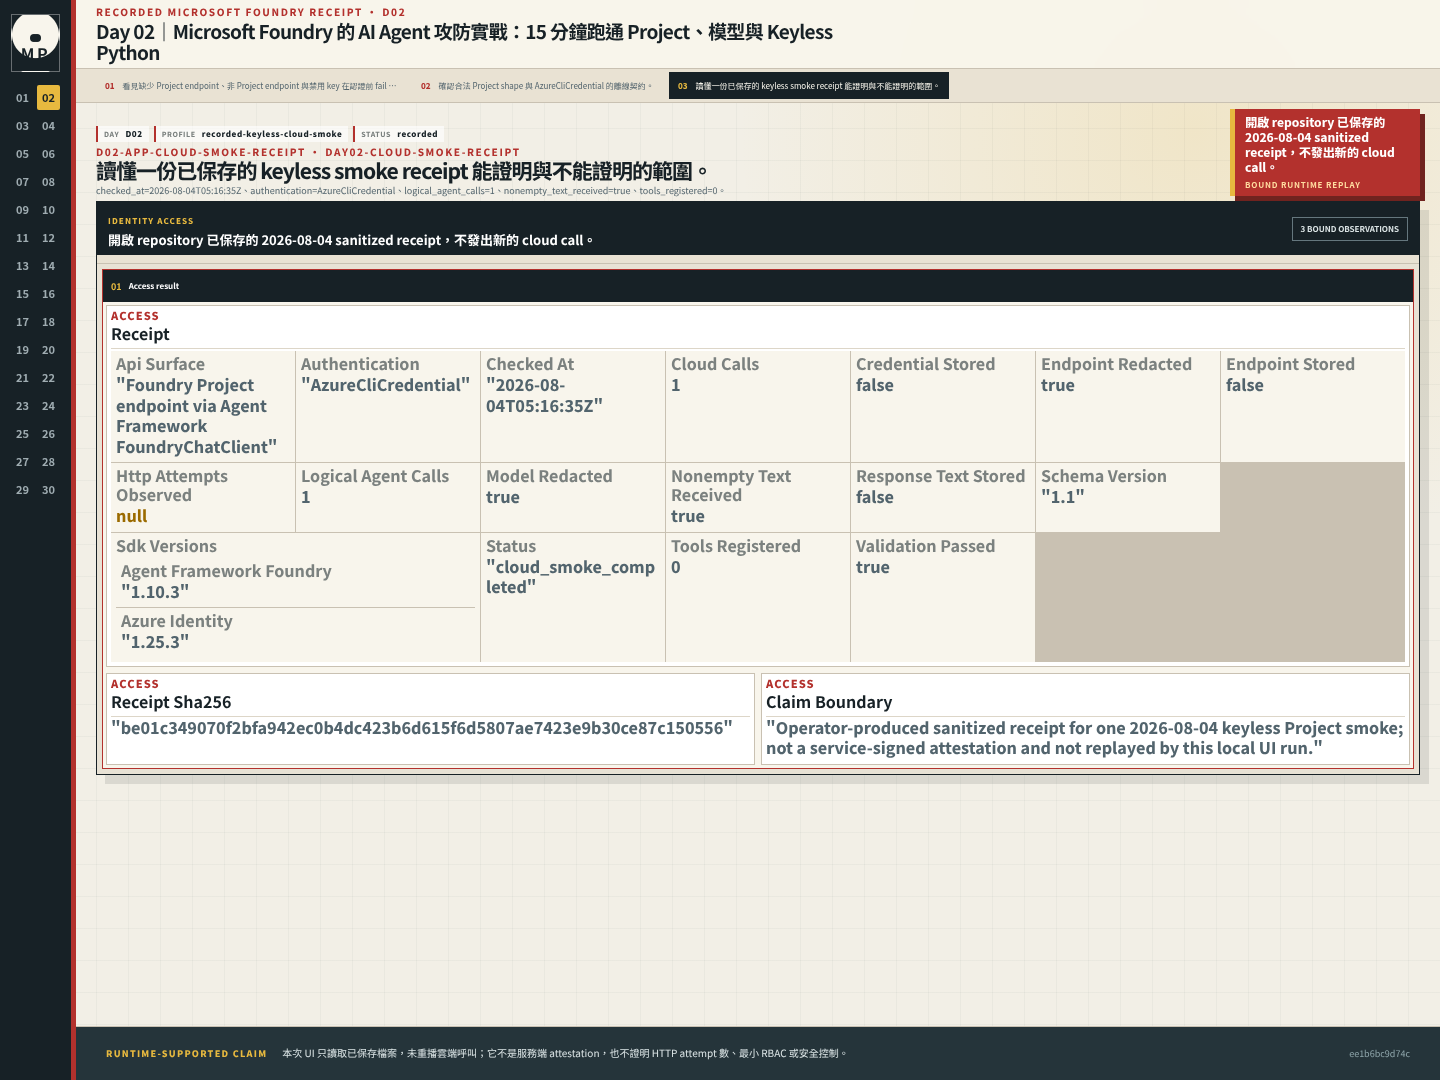The height and width of the screenshot is (1080, 1440).
Task: Click the Authentication "AzureCliCredential" cell
Action: coord(388,406)
